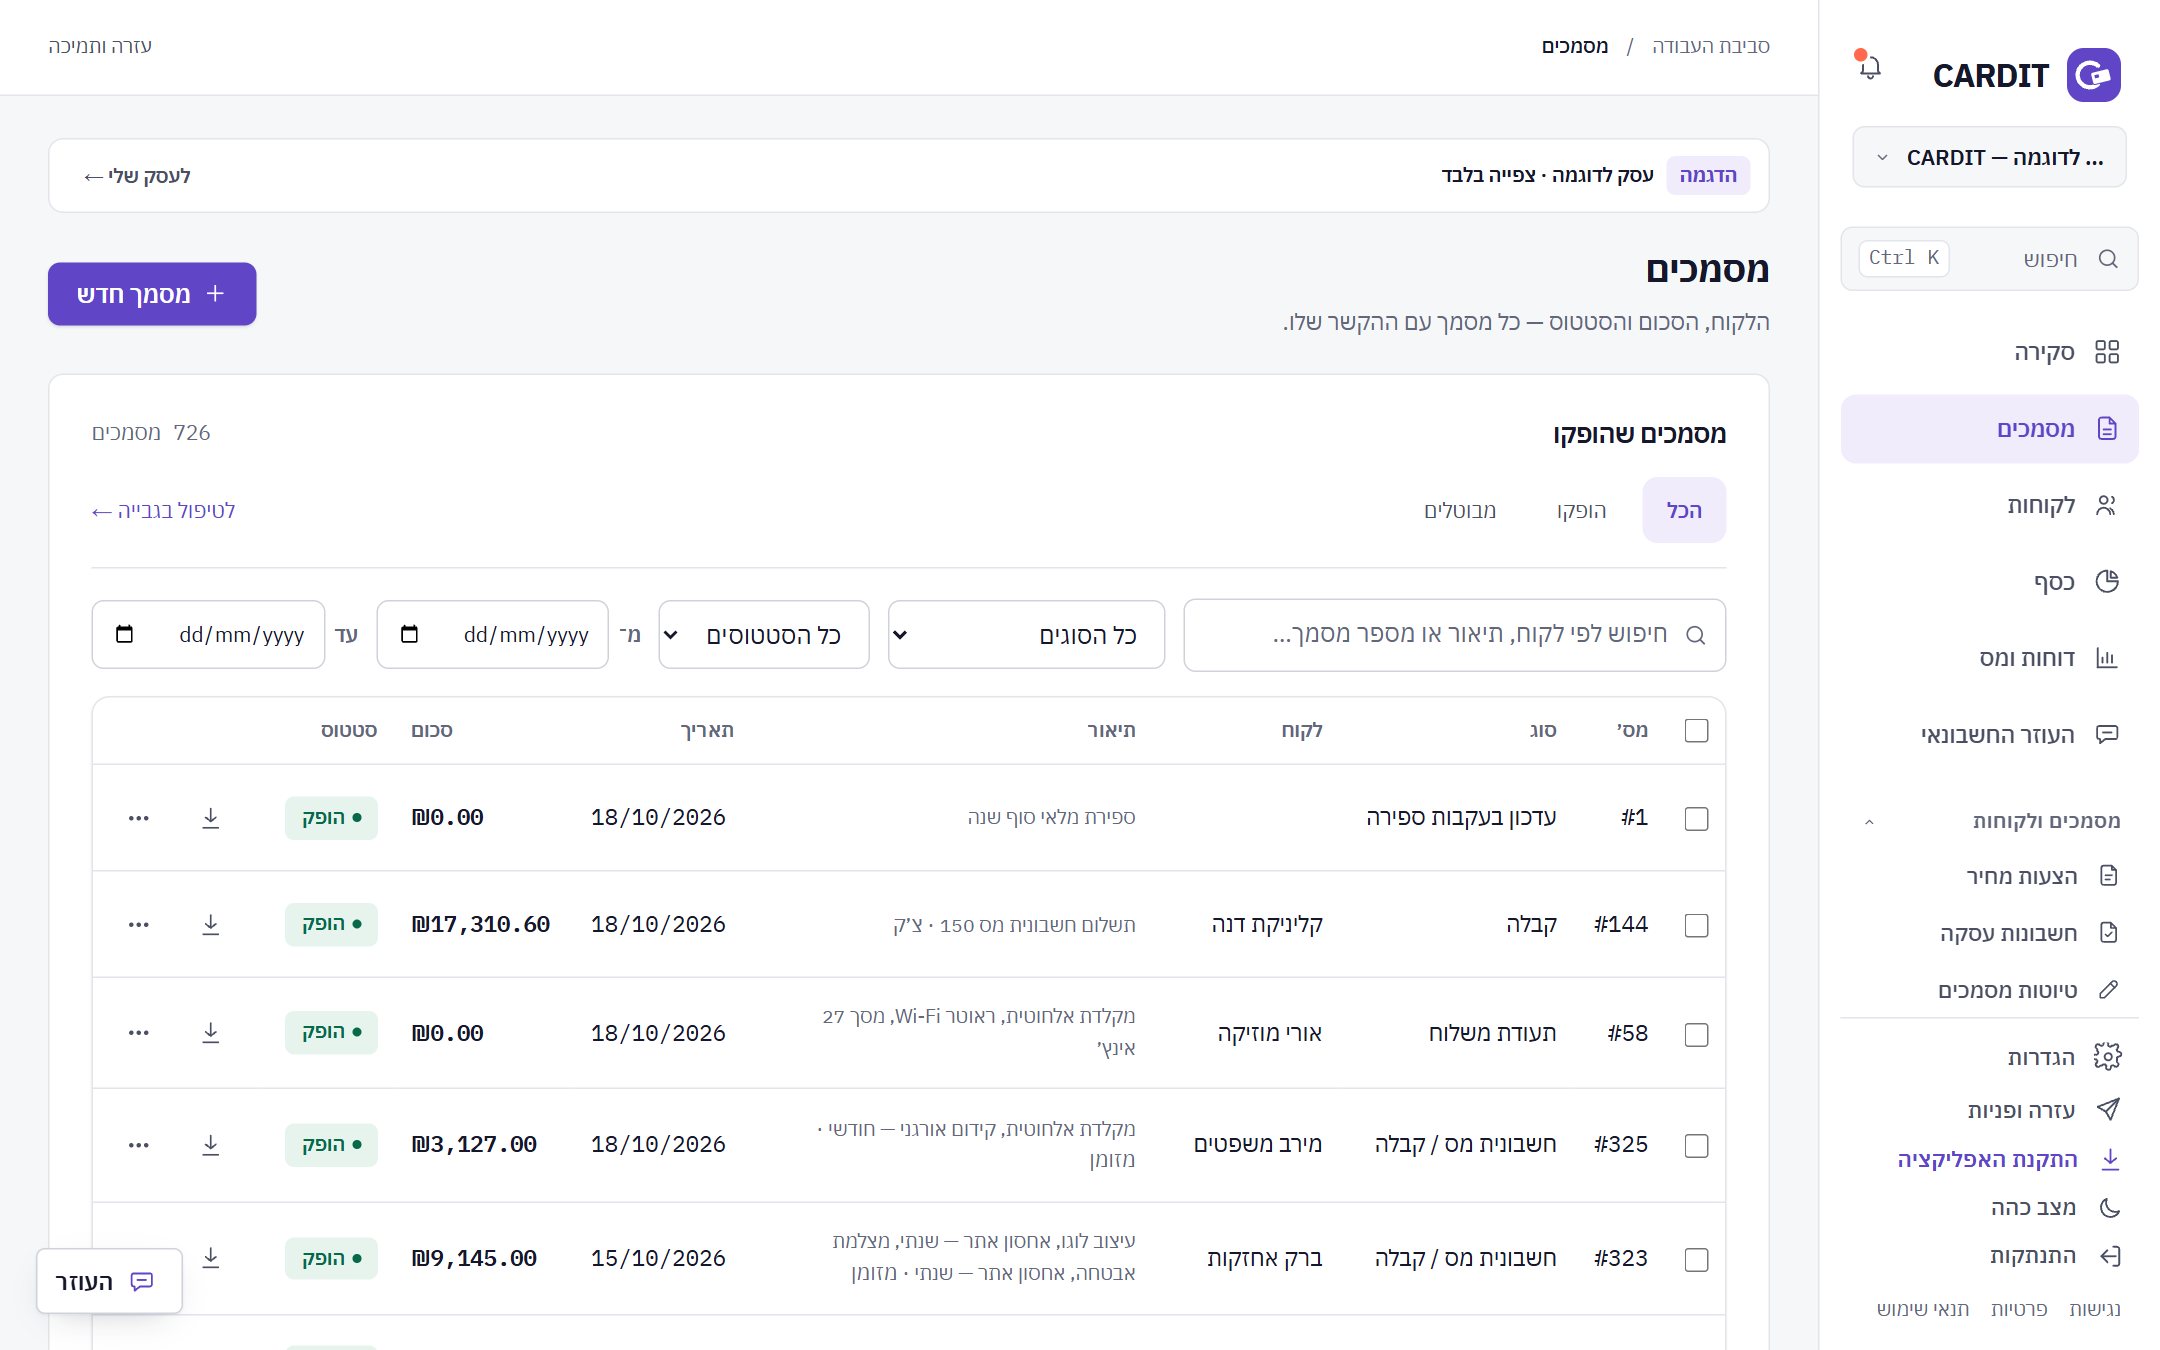Check the checkbox for document #323

coord(1696,1259)
